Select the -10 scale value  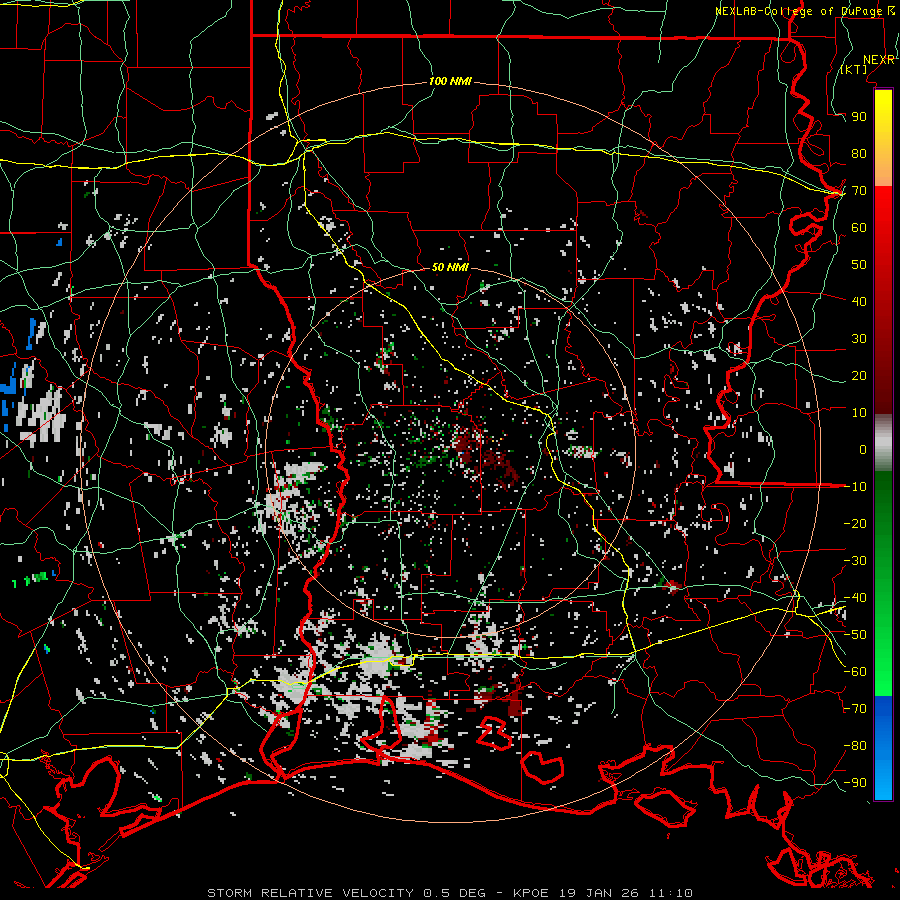pyautogui.click(x=855, y=487)
